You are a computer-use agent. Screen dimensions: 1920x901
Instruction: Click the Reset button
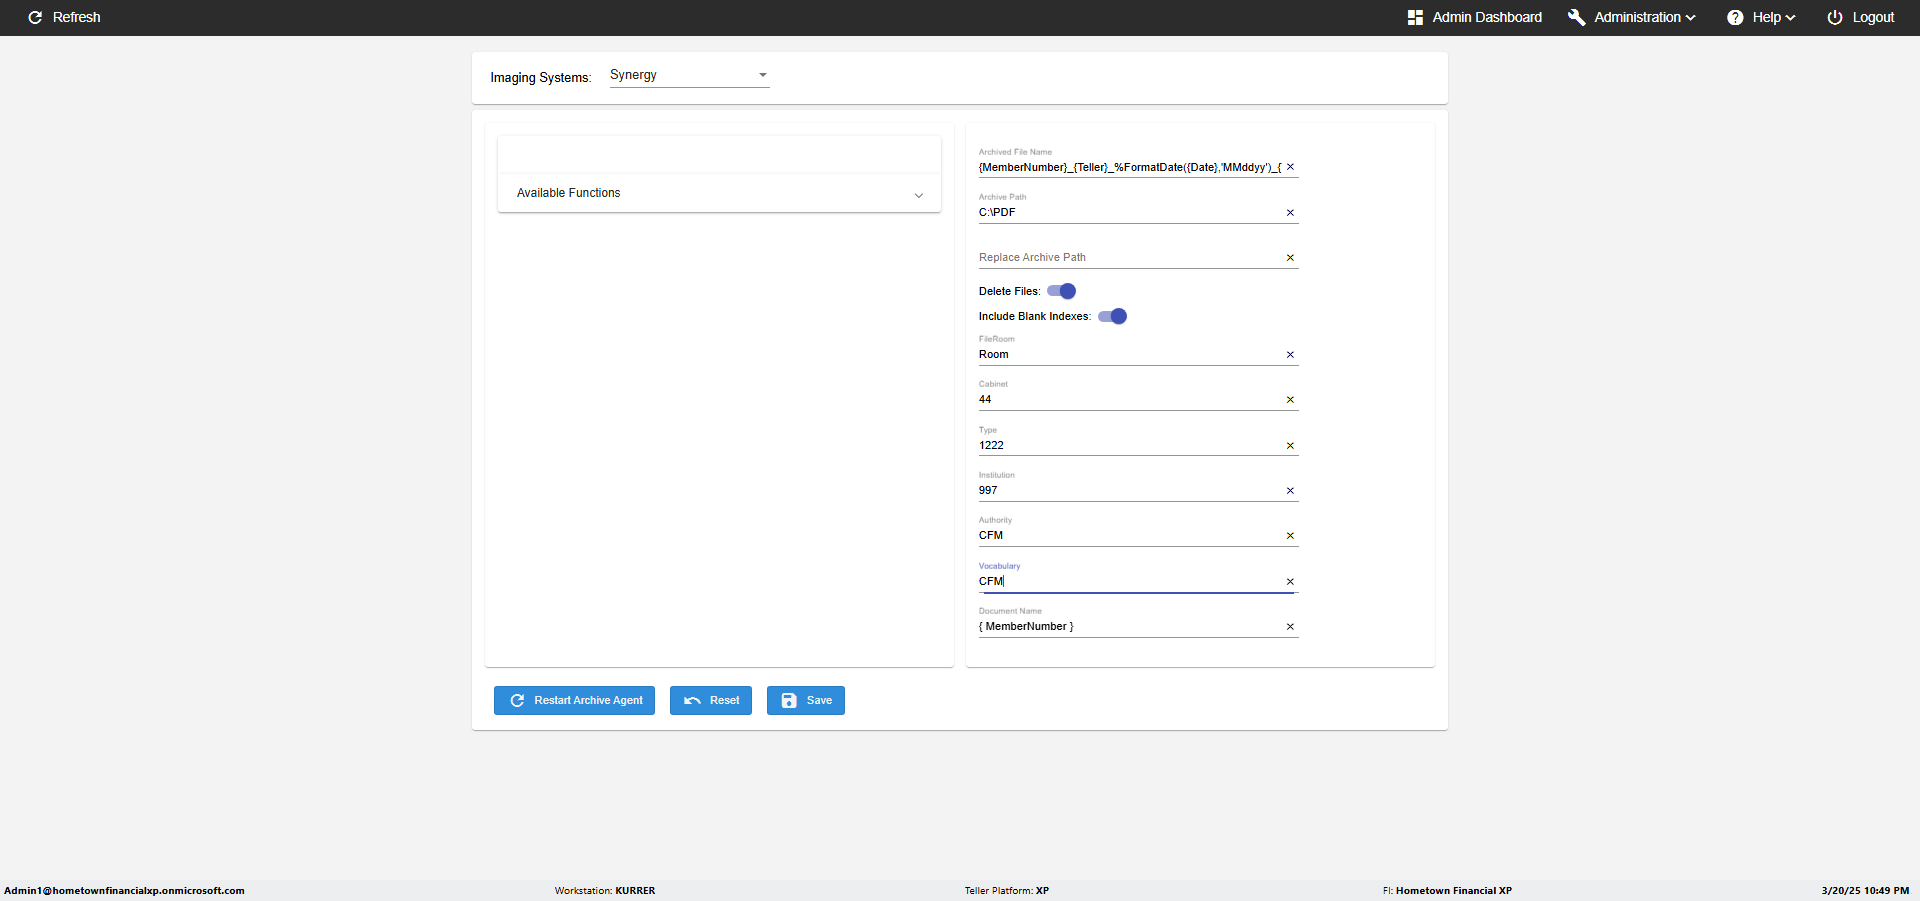tap(711, 700)
